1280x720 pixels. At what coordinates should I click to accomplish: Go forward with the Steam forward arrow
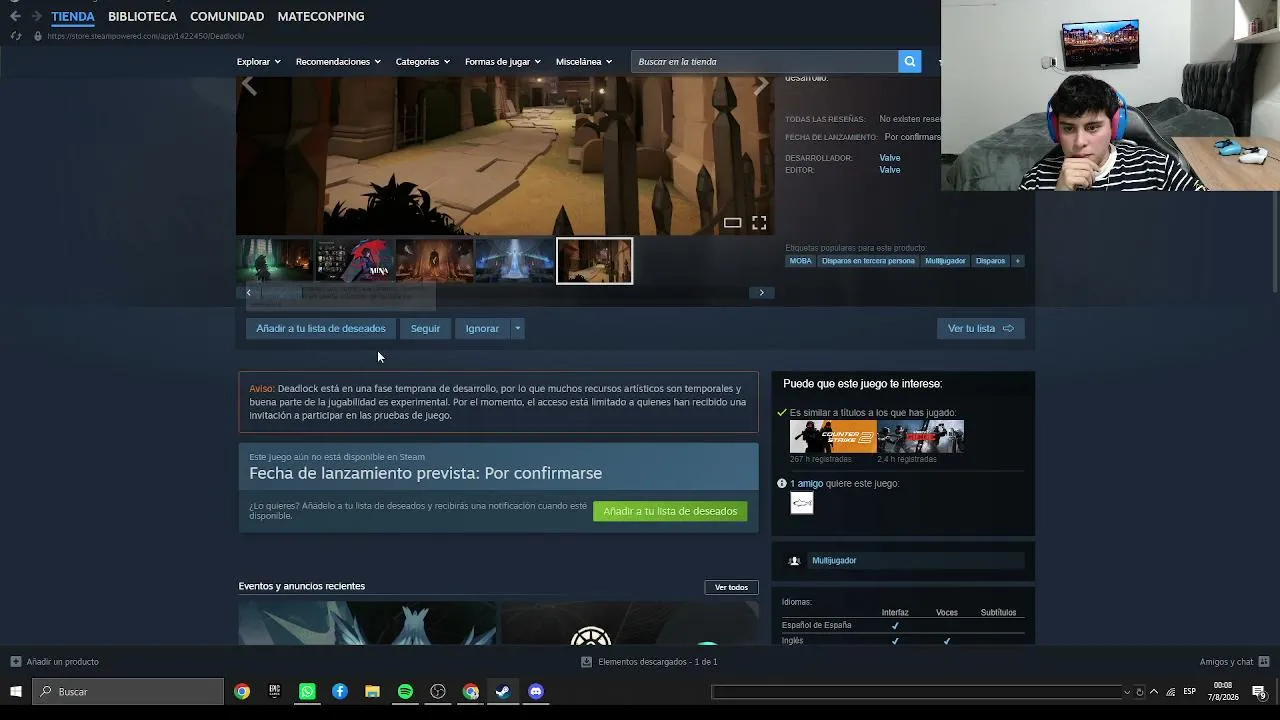pyautogui.click(x=37, y=16)
